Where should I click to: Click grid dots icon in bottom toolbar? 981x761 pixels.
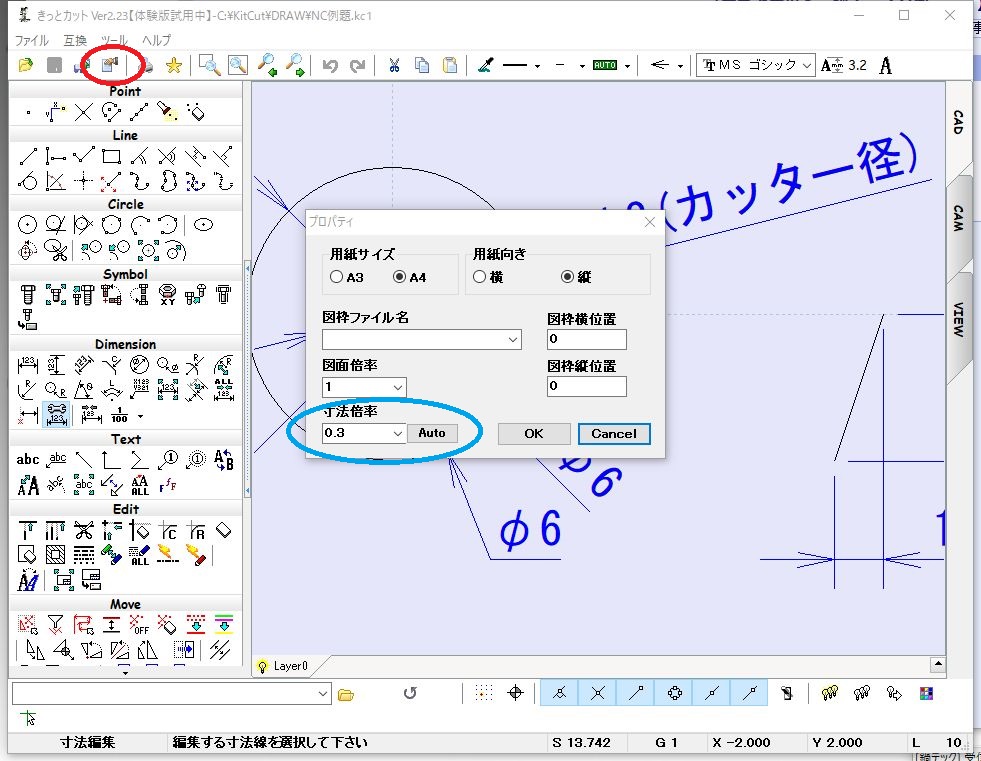point(484,693)
